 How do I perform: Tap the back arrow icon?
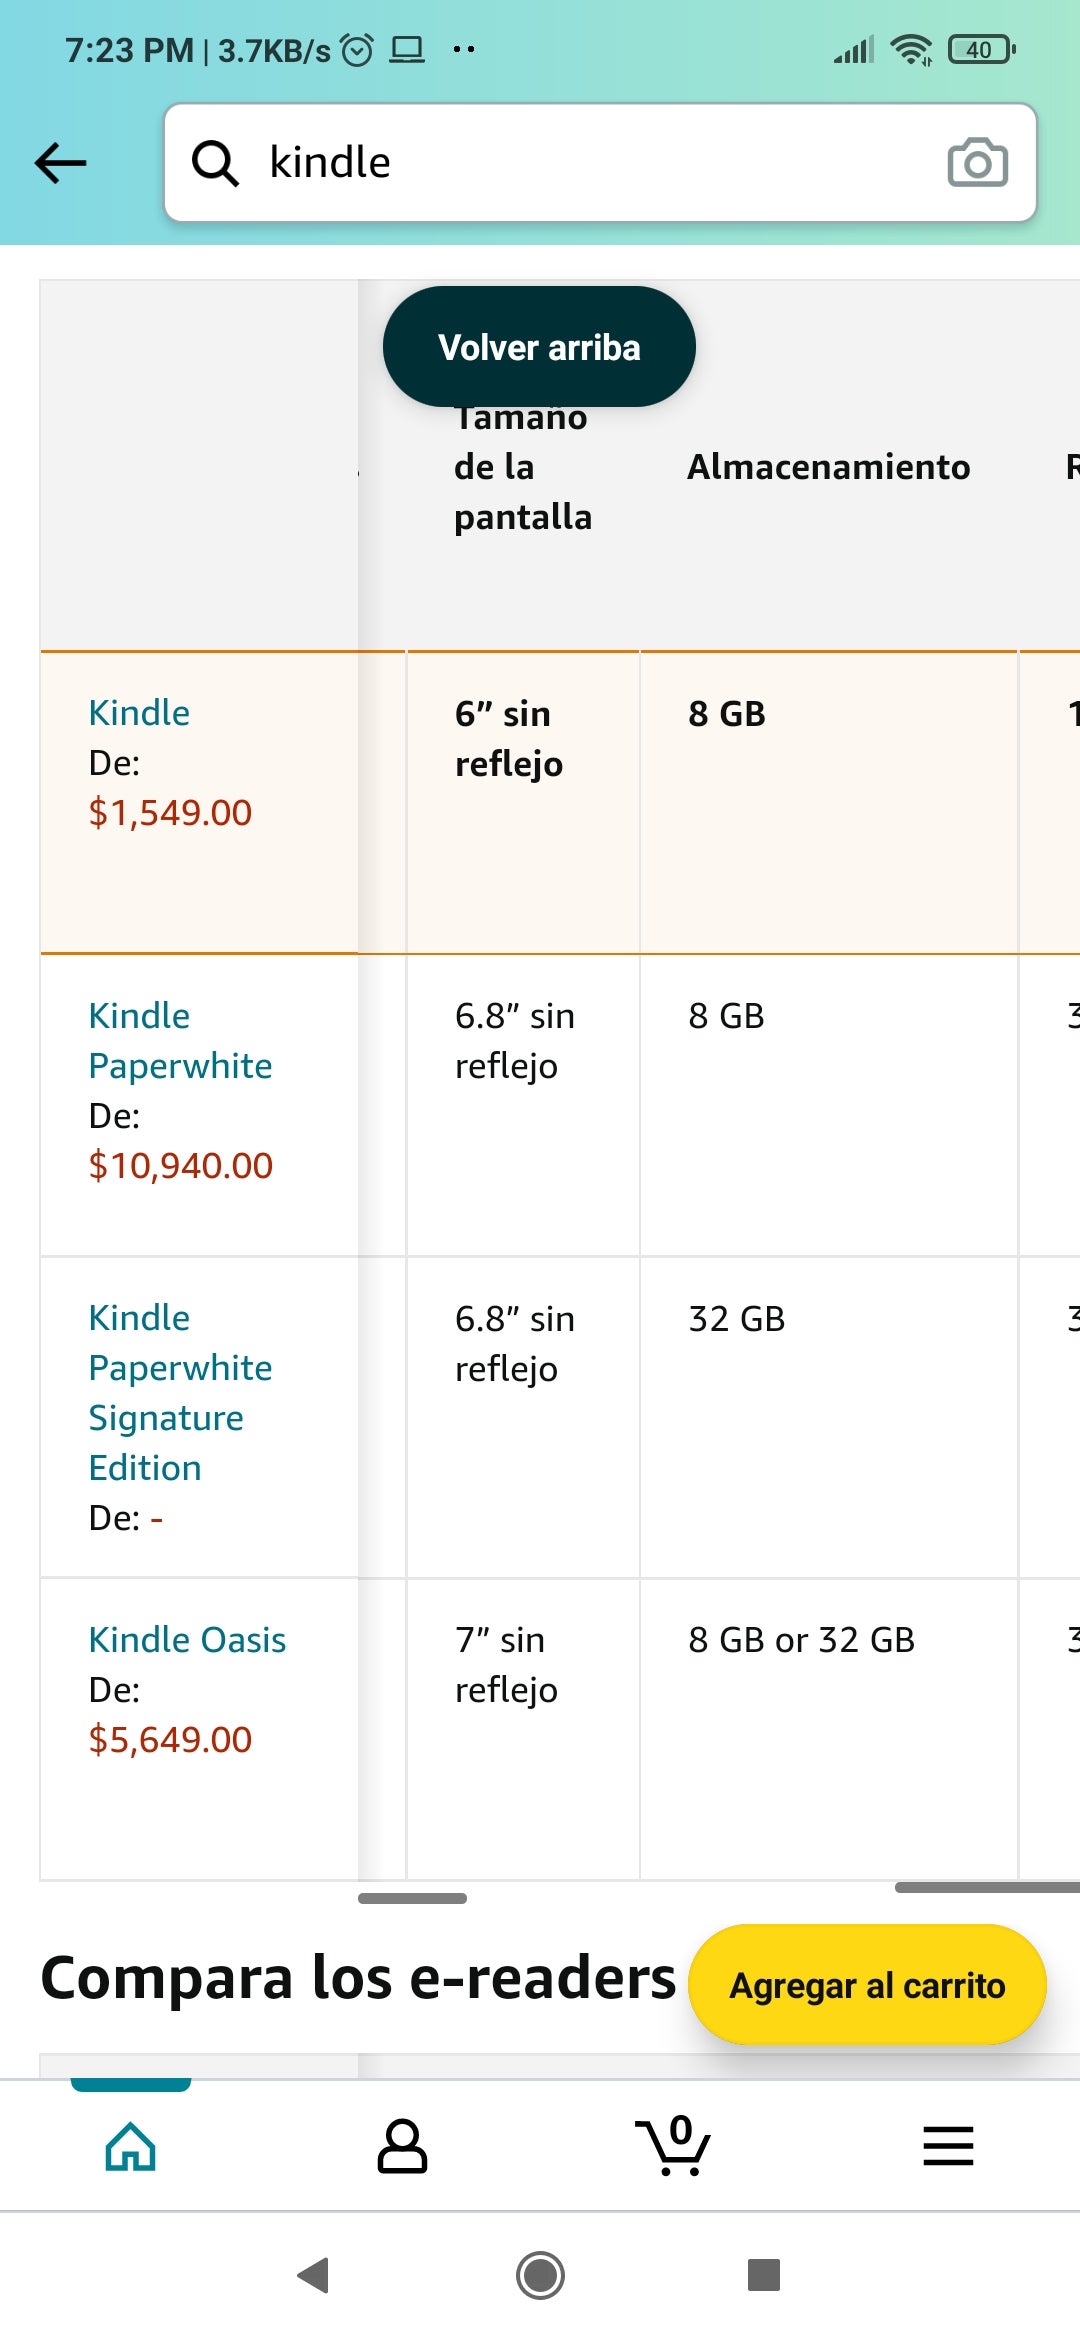61,163
